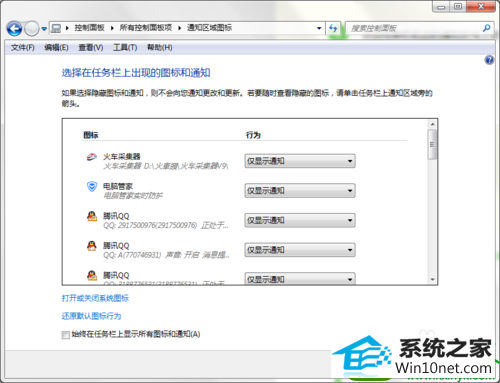
Task: Click the list scrollbar up arrow
Action: point(432,124)
